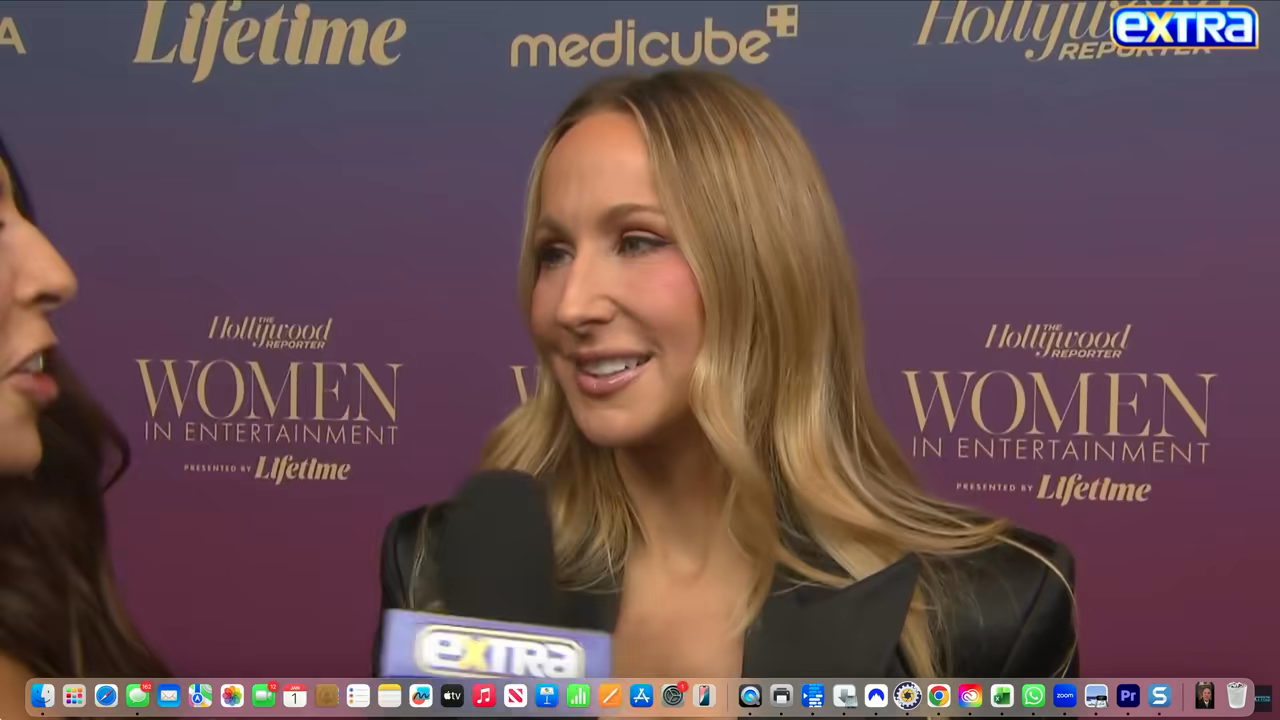Open QuickTime Player in the Dock
The height and width of the screenshot is (720, 1280).
coord(750,696)
